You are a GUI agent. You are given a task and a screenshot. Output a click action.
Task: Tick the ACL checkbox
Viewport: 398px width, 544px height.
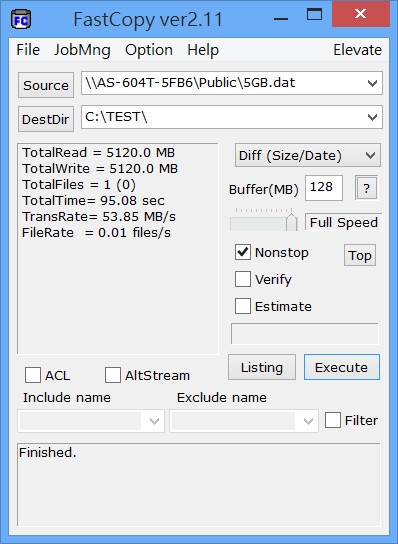(x=33, y=375)
